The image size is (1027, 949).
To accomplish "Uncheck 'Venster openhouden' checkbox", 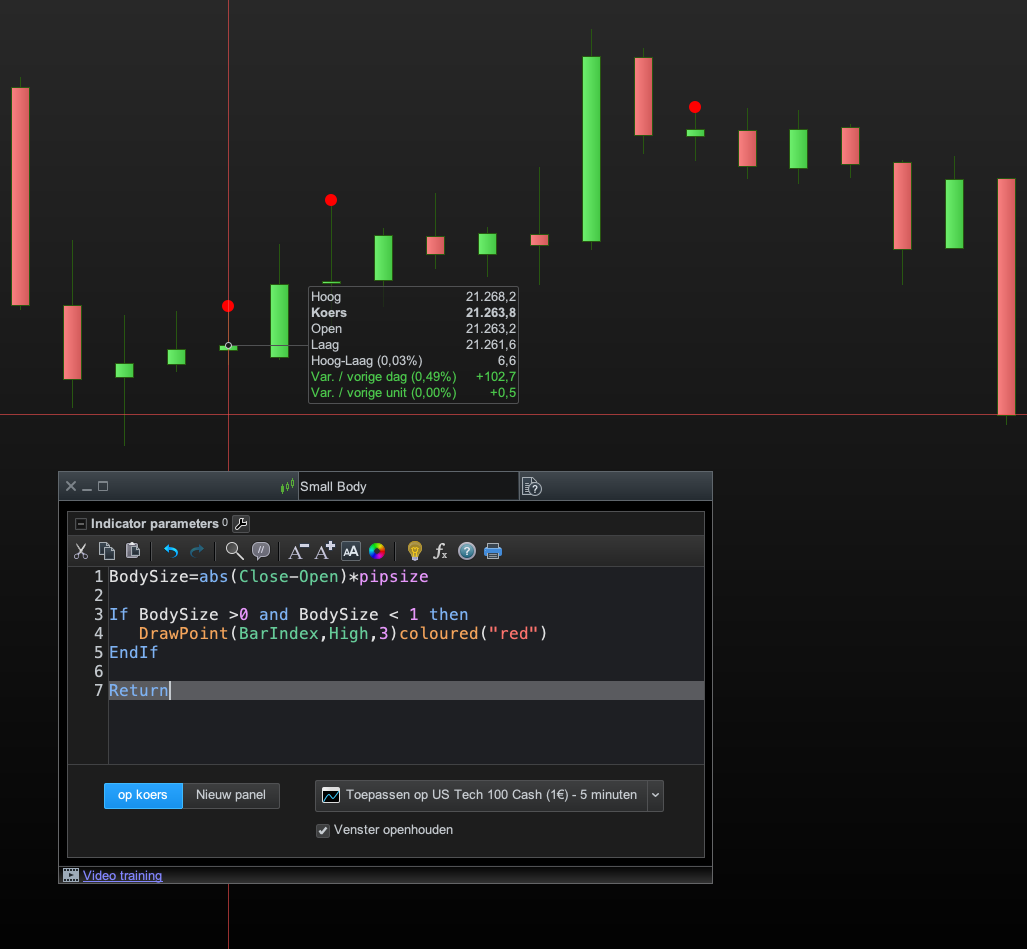I will pos(323,830).
